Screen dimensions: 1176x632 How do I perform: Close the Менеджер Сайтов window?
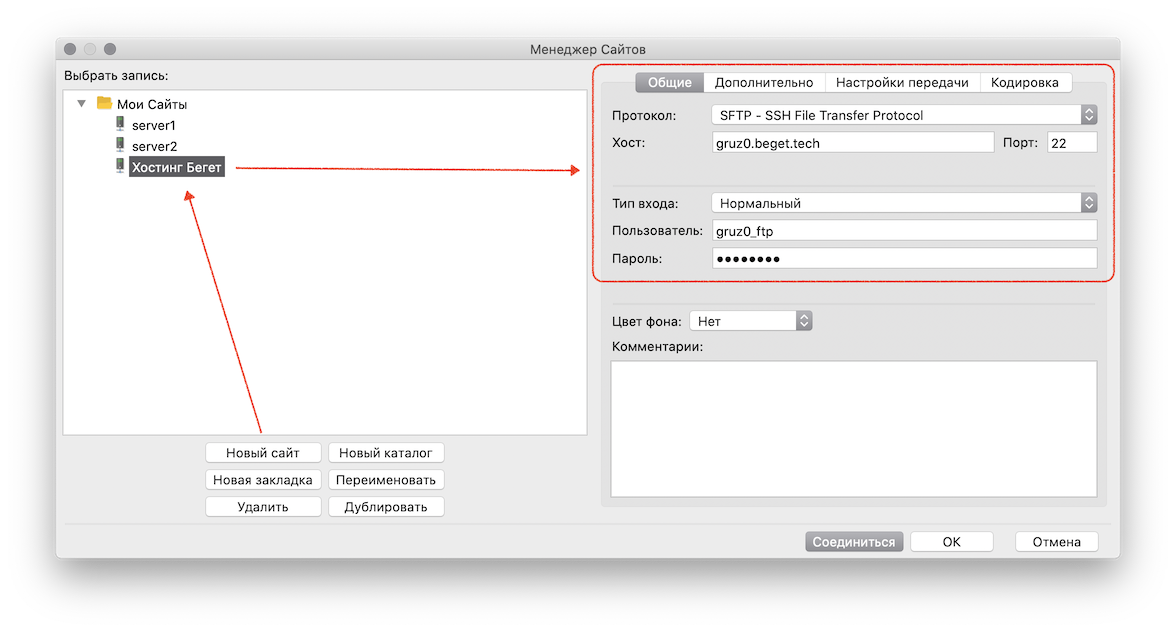70,49
